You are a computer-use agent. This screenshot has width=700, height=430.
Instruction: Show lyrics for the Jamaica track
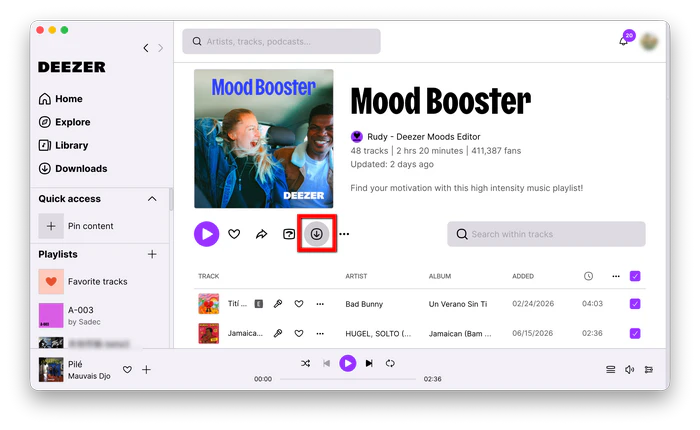click(278, 333)
